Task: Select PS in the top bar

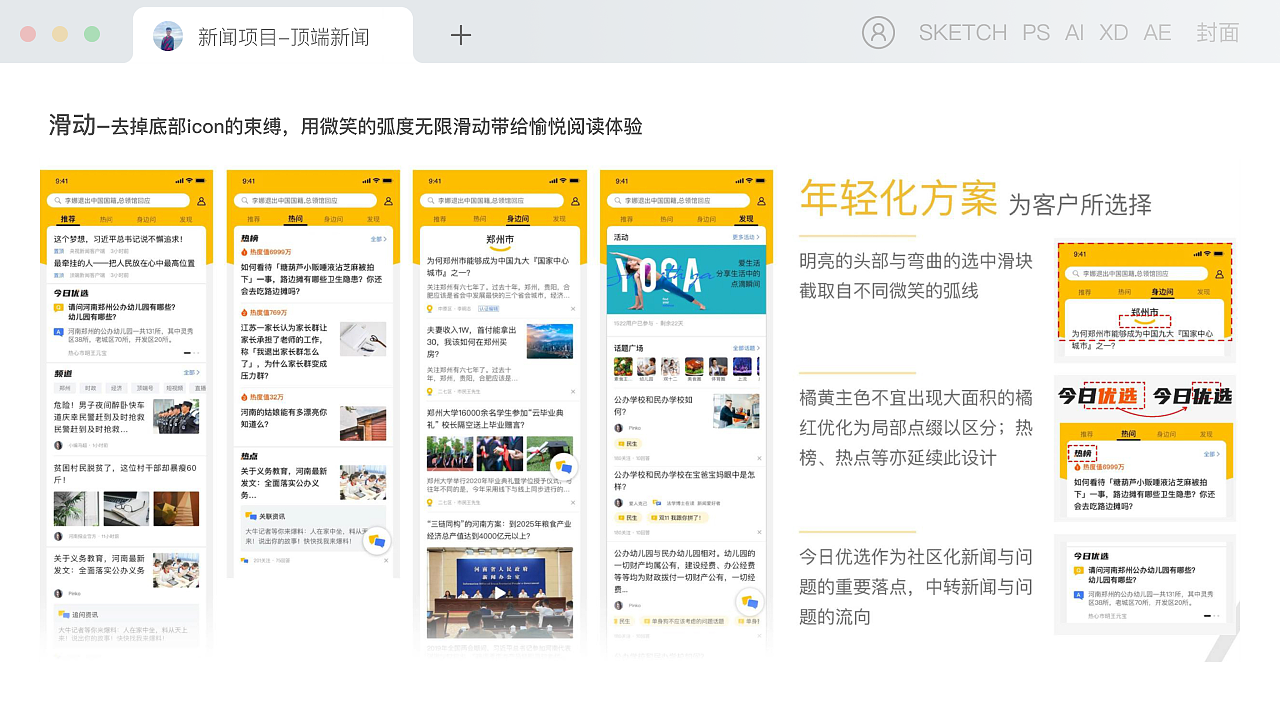Action: coord(1036,33)
